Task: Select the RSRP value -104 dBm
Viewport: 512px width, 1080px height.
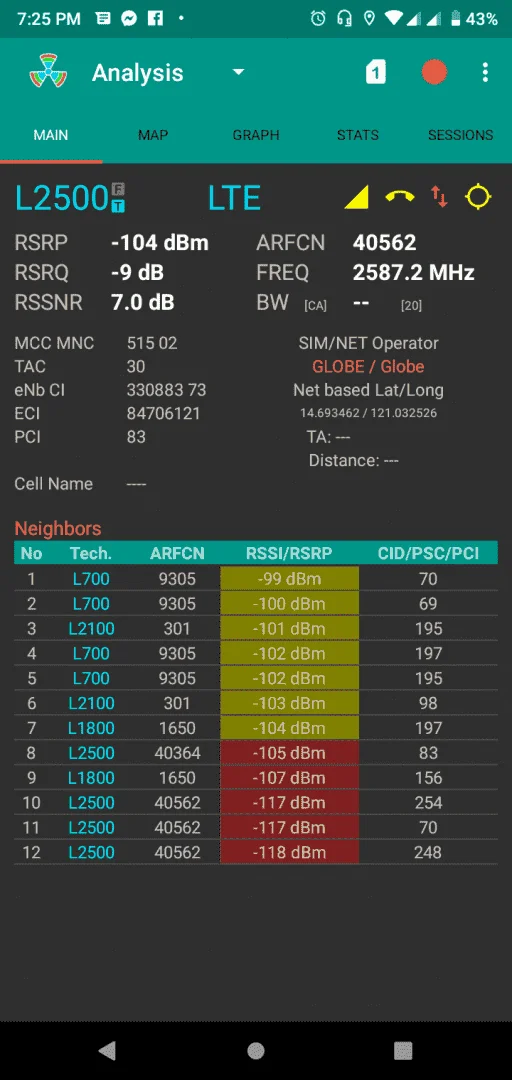Action: tap(160, 243)
